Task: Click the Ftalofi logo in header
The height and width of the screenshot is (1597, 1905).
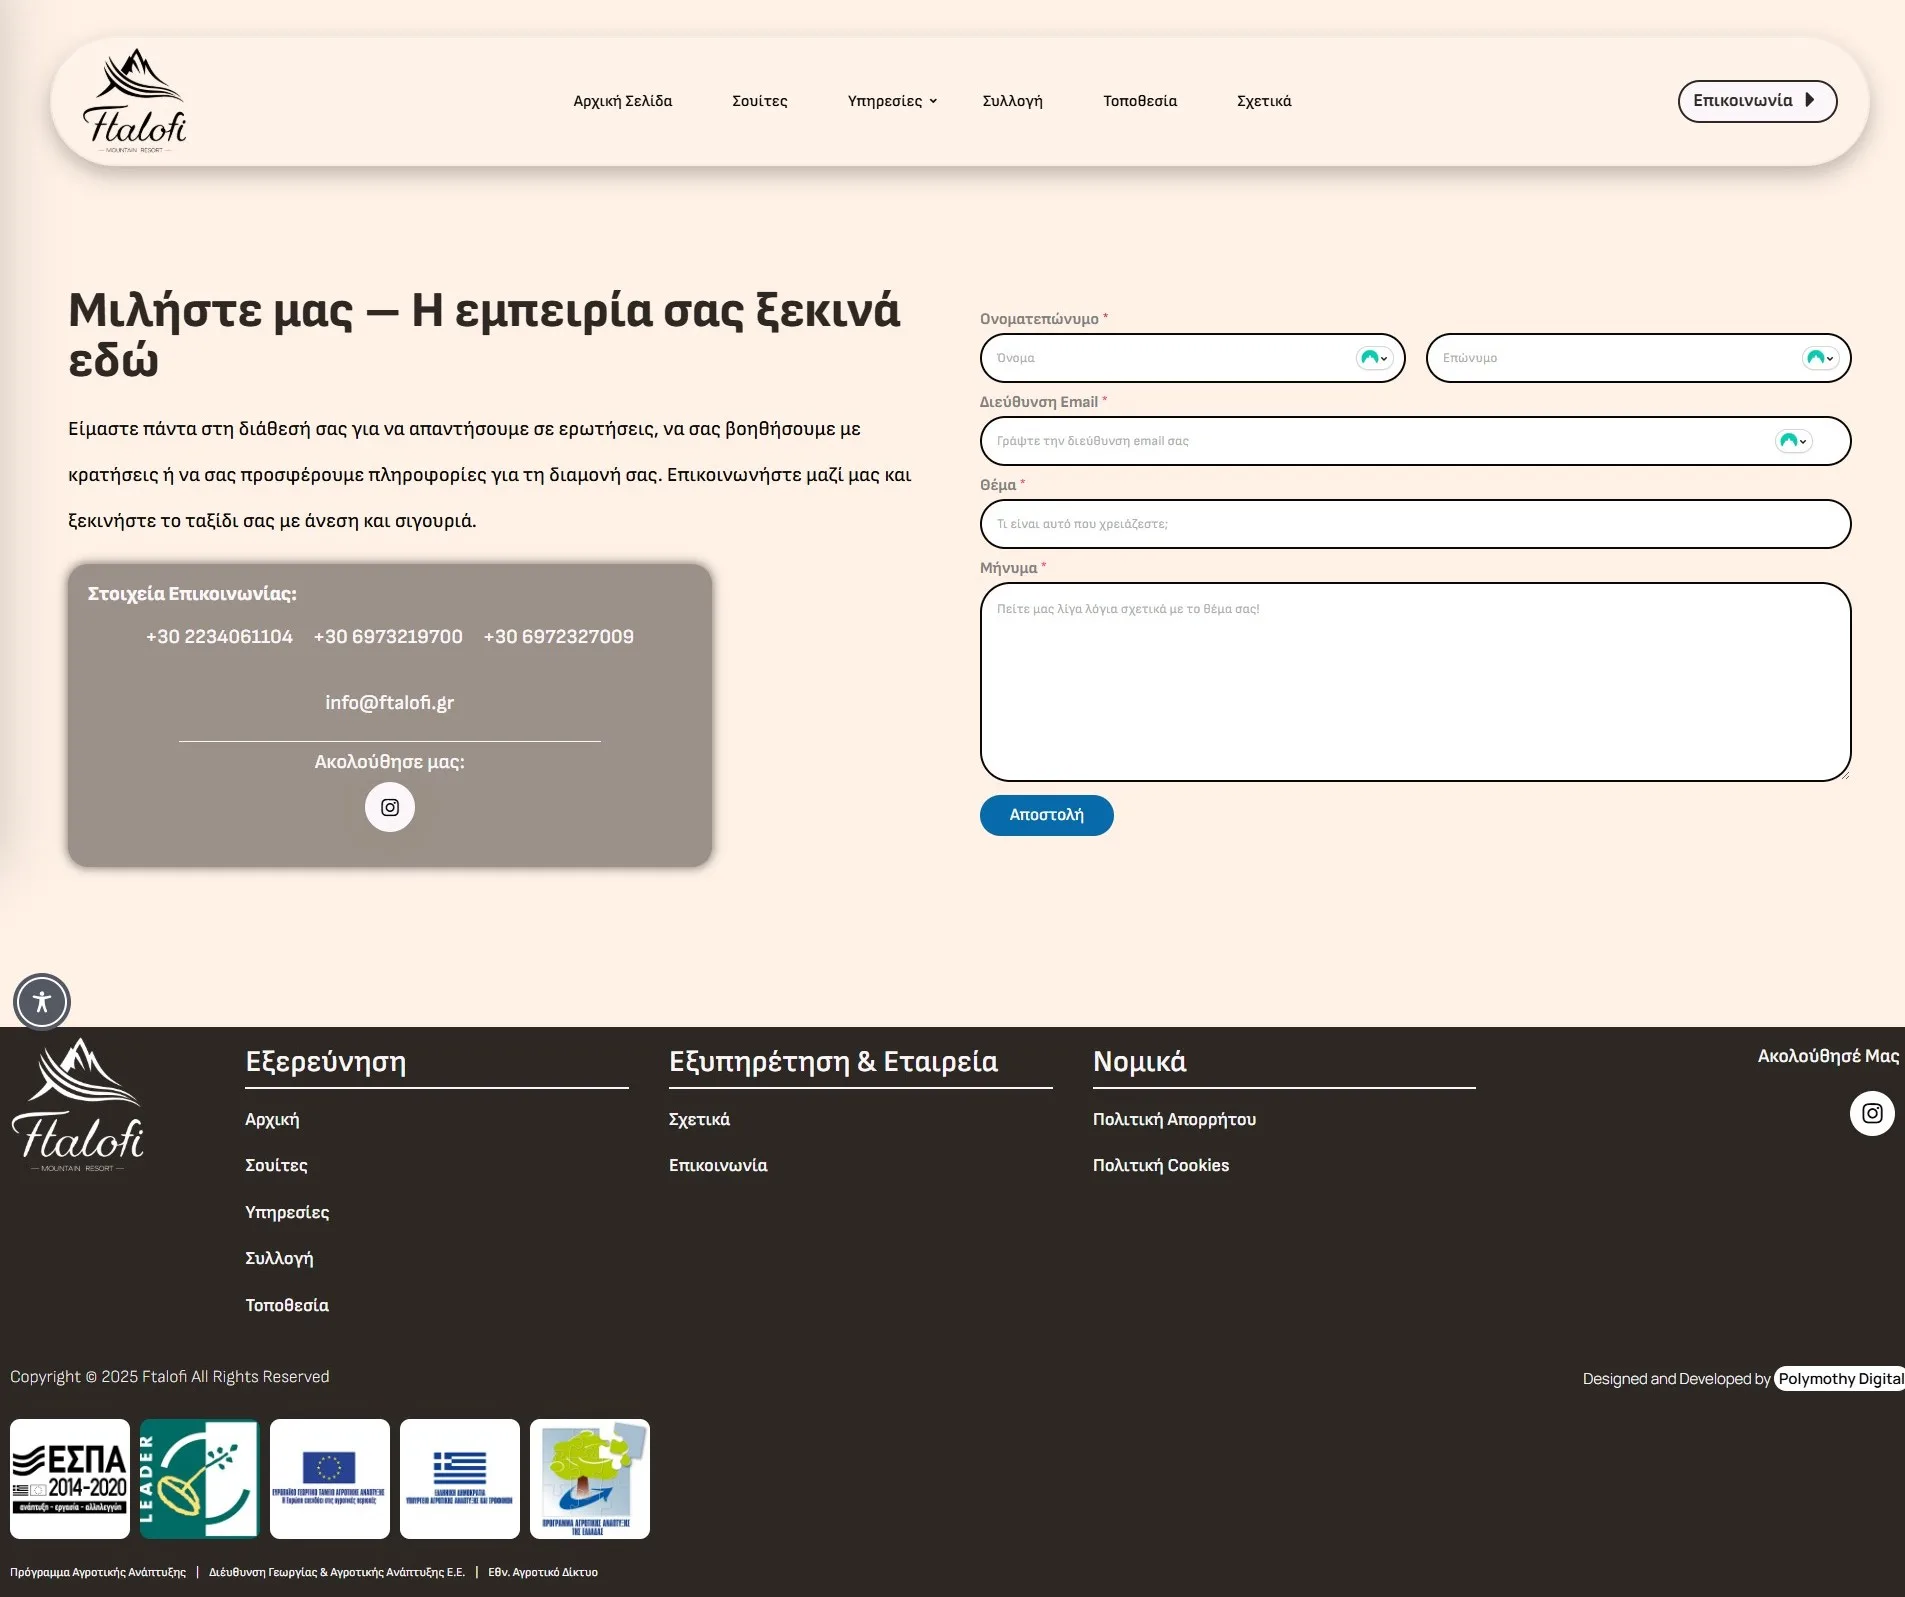Action: point(134,101)
